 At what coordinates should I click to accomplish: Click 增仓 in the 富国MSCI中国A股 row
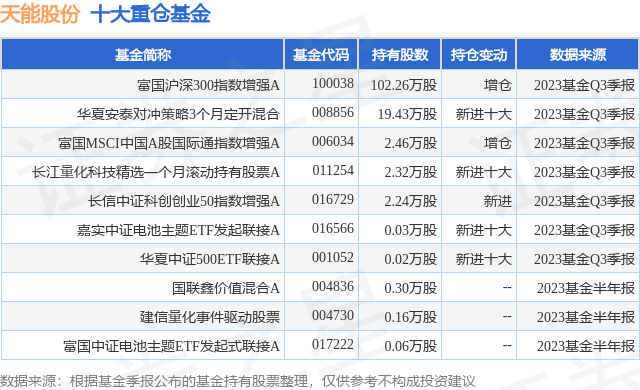pos(498,143)
